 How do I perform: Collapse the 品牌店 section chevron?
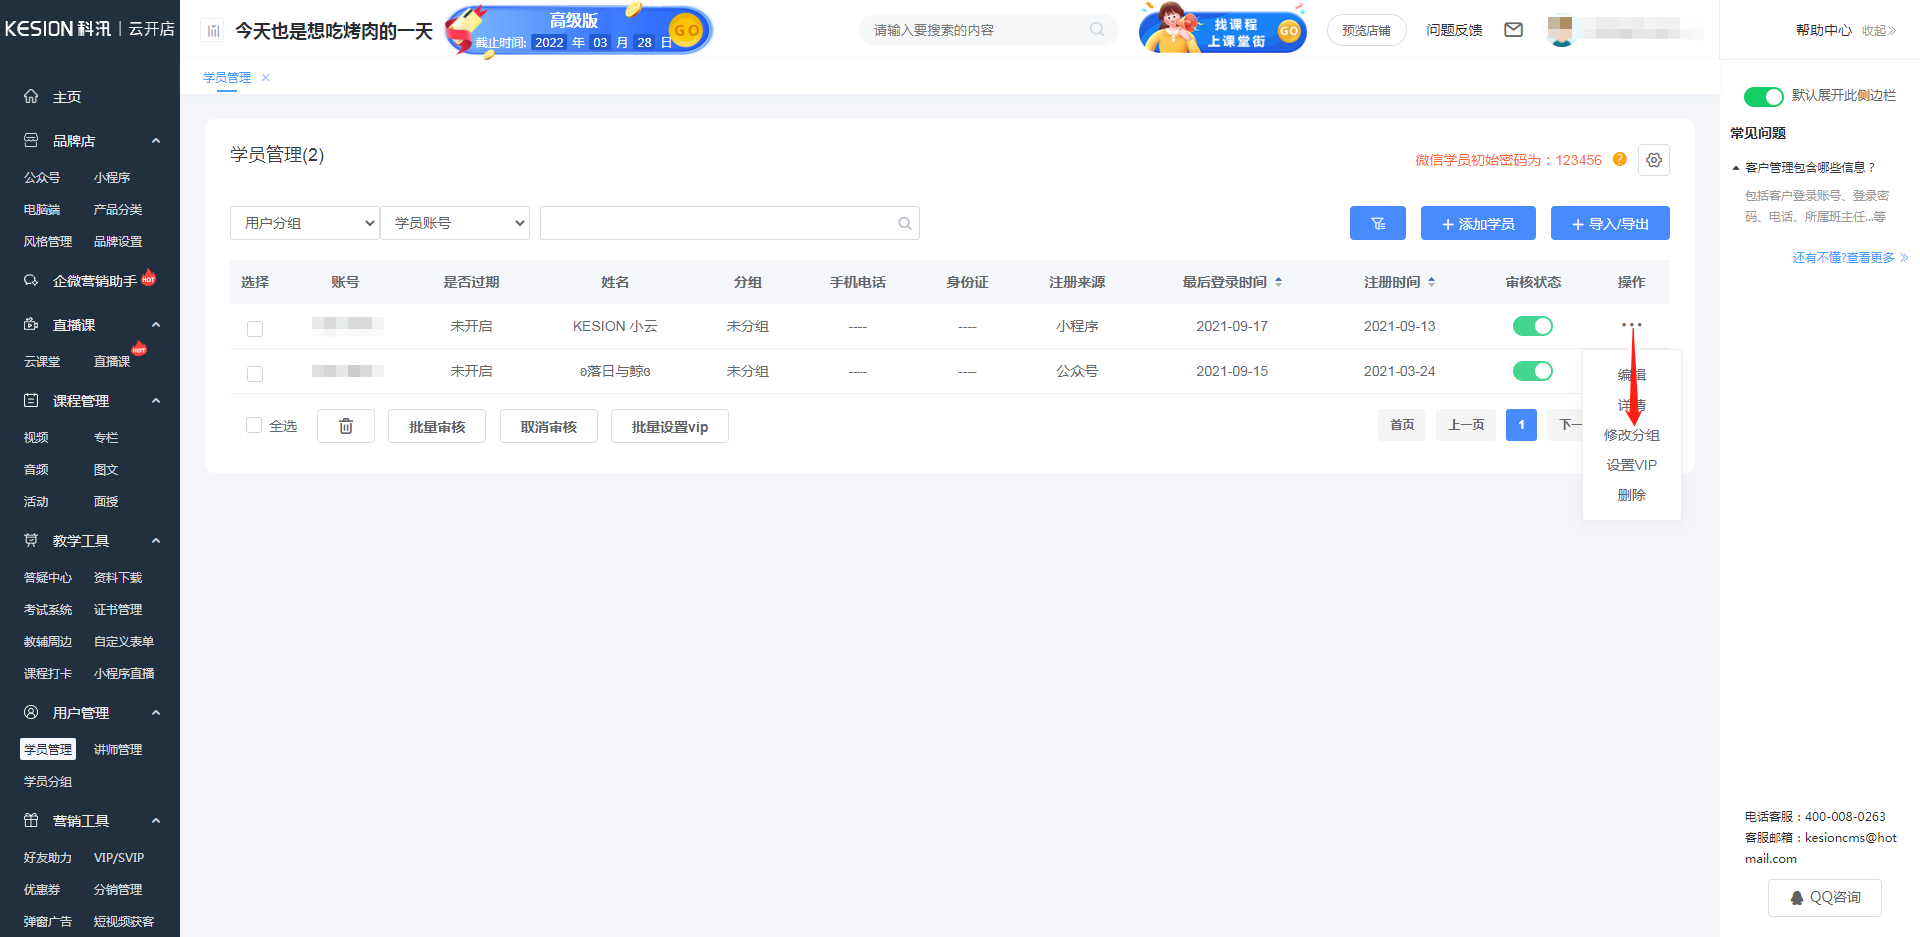point(156,141)
